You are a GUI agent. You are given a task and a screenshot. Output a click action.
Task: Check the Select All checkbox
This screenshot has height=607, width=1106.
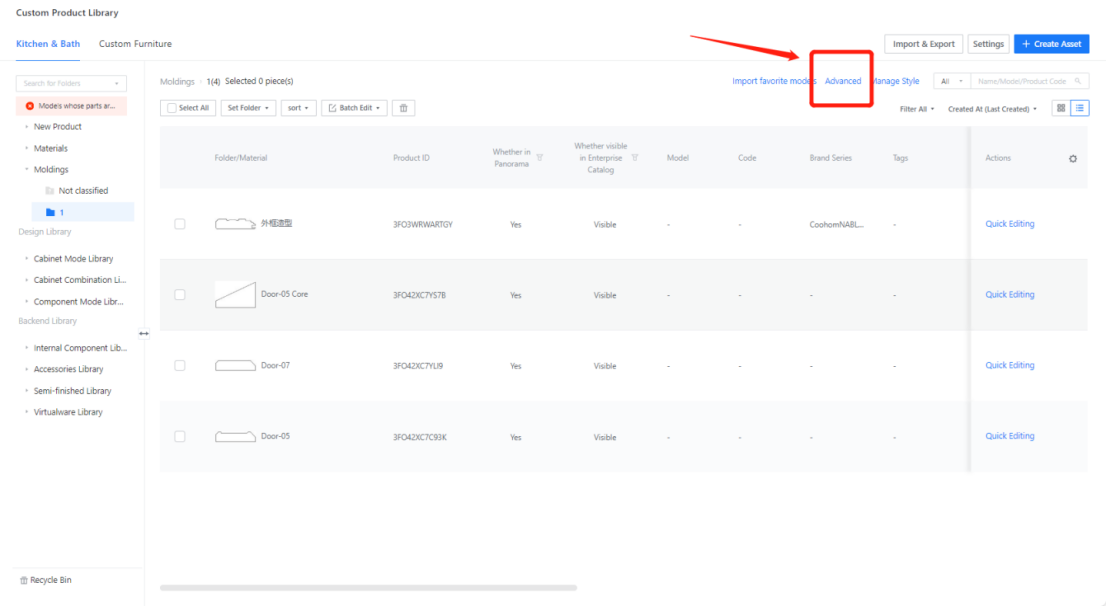(171, 108)
